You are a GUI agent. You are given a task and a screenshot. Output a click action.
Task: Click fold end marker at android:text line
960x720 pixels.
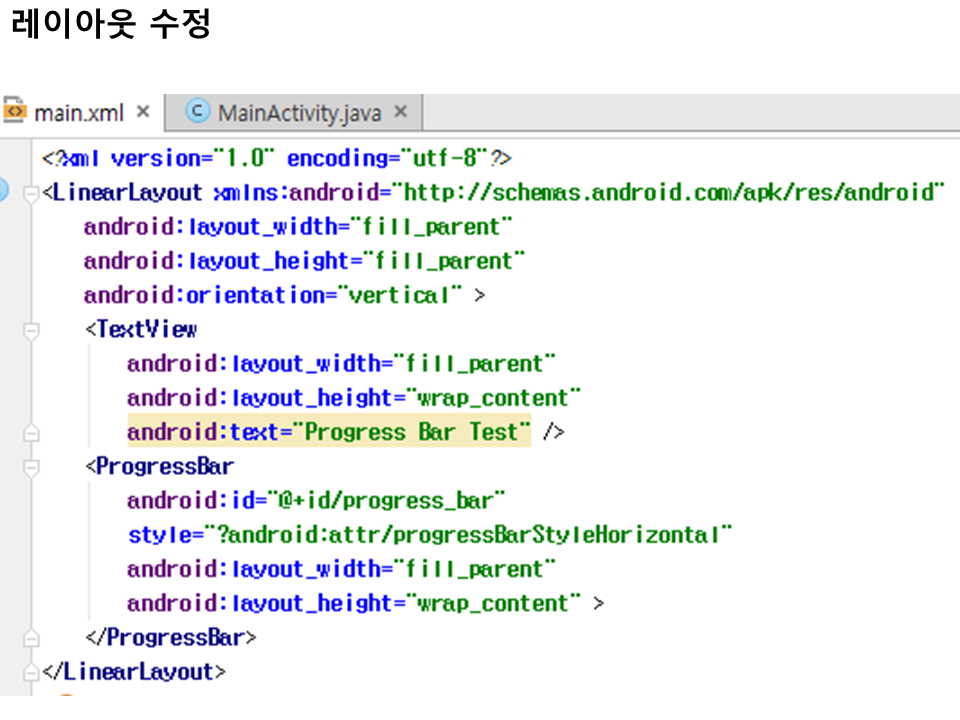click(32, 432)
